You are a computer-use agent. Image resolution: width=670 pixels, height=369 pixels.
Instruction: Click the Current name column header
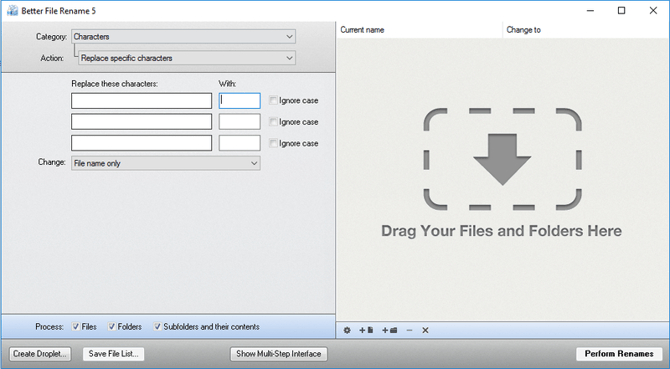click(x=420, y=30)
